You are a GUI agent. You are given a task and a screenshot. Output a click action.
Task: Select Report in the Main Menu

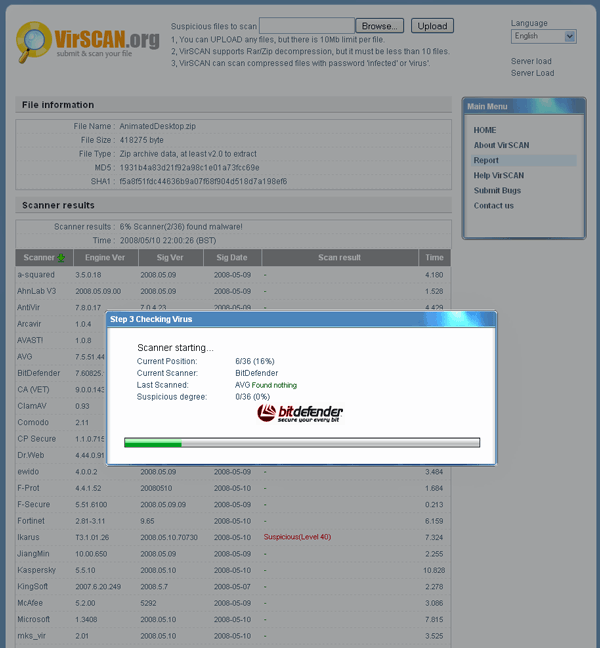524,160
